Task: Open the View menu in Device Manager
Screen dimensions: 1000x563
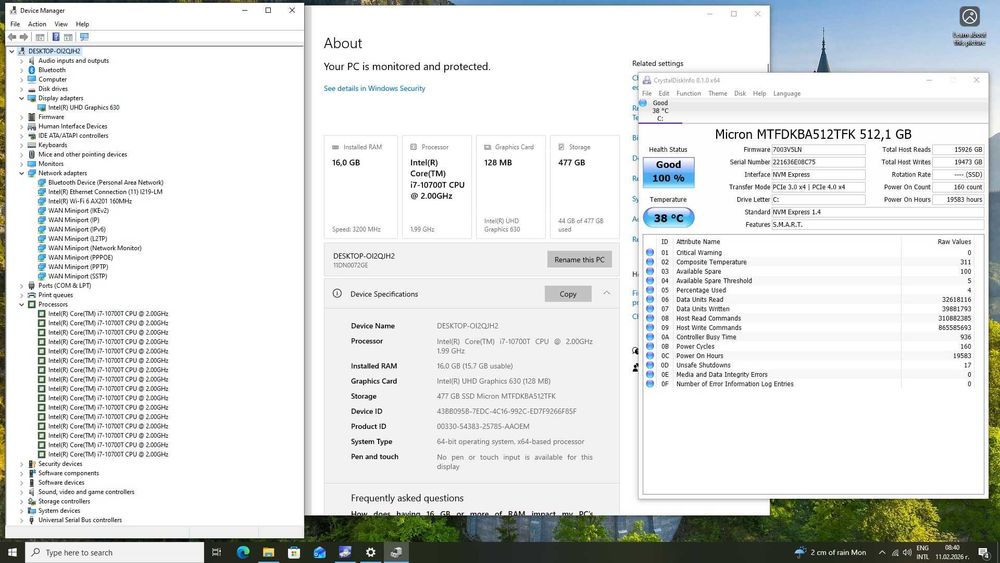Action: 61,24
